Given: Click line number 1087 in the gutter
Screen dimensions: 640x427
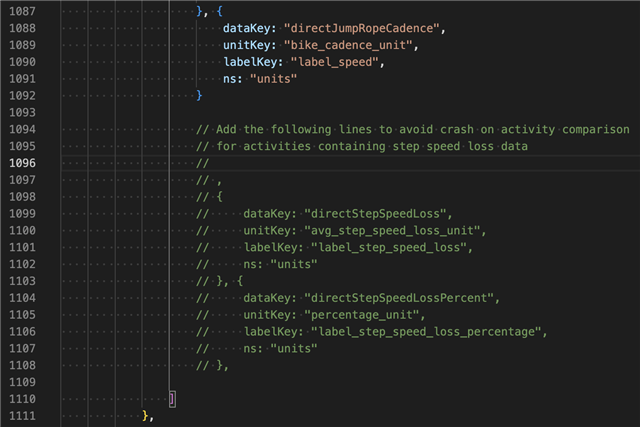Looking at the screenshot, I should click(x=22, y=10).
